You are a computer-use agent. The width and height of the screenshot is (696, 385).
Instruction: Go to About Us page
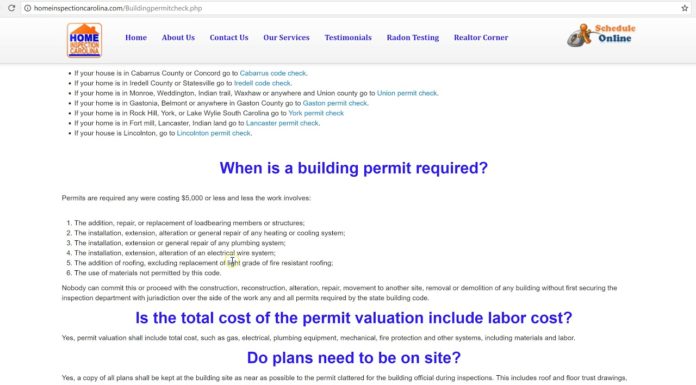(x=178, y=38)
